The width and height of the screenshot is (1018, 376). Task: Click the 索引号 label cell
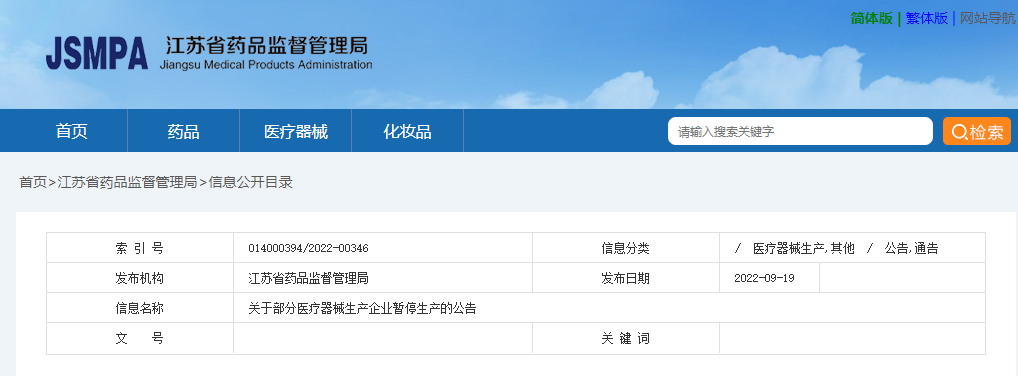[x=140, y=248]
